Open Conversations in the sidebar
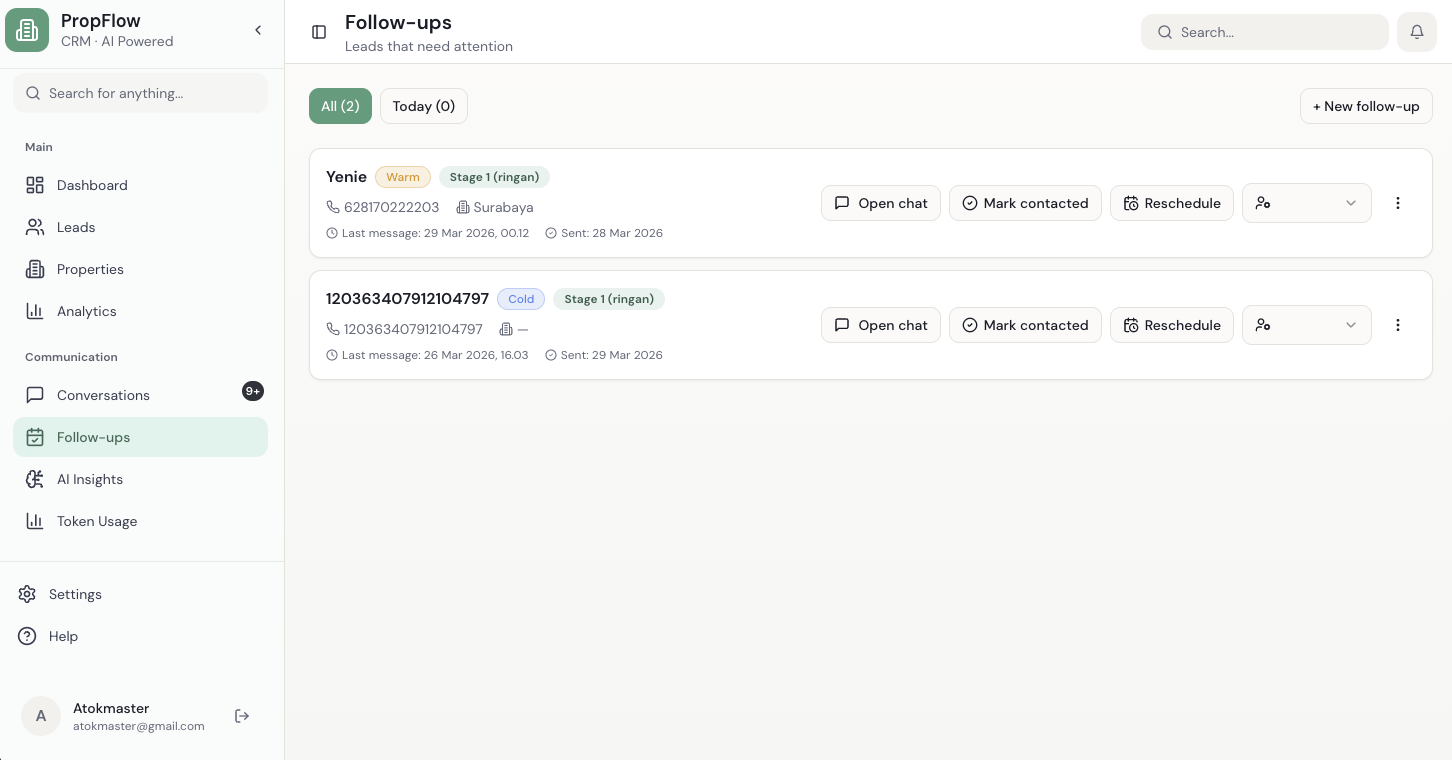Screen dimensions: 1452x760 pos(140,395)
